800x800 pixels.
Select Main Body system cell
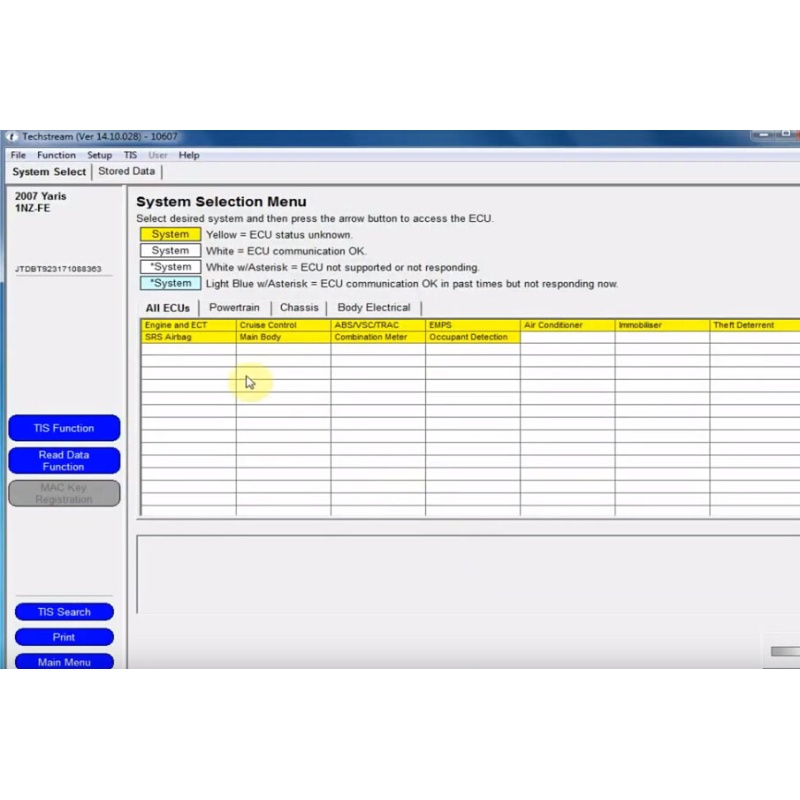(x=283, y=337)
